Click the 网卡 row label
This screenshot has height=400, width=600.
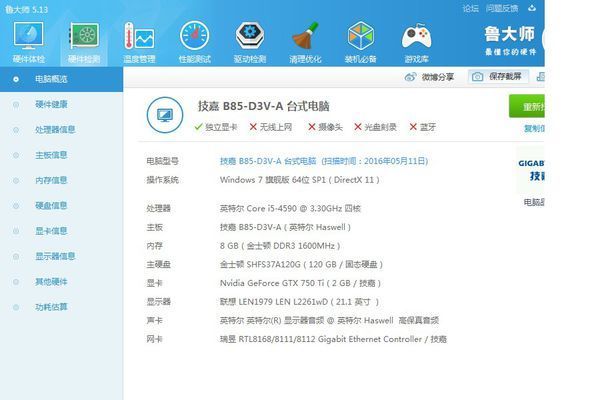(154, 339)
